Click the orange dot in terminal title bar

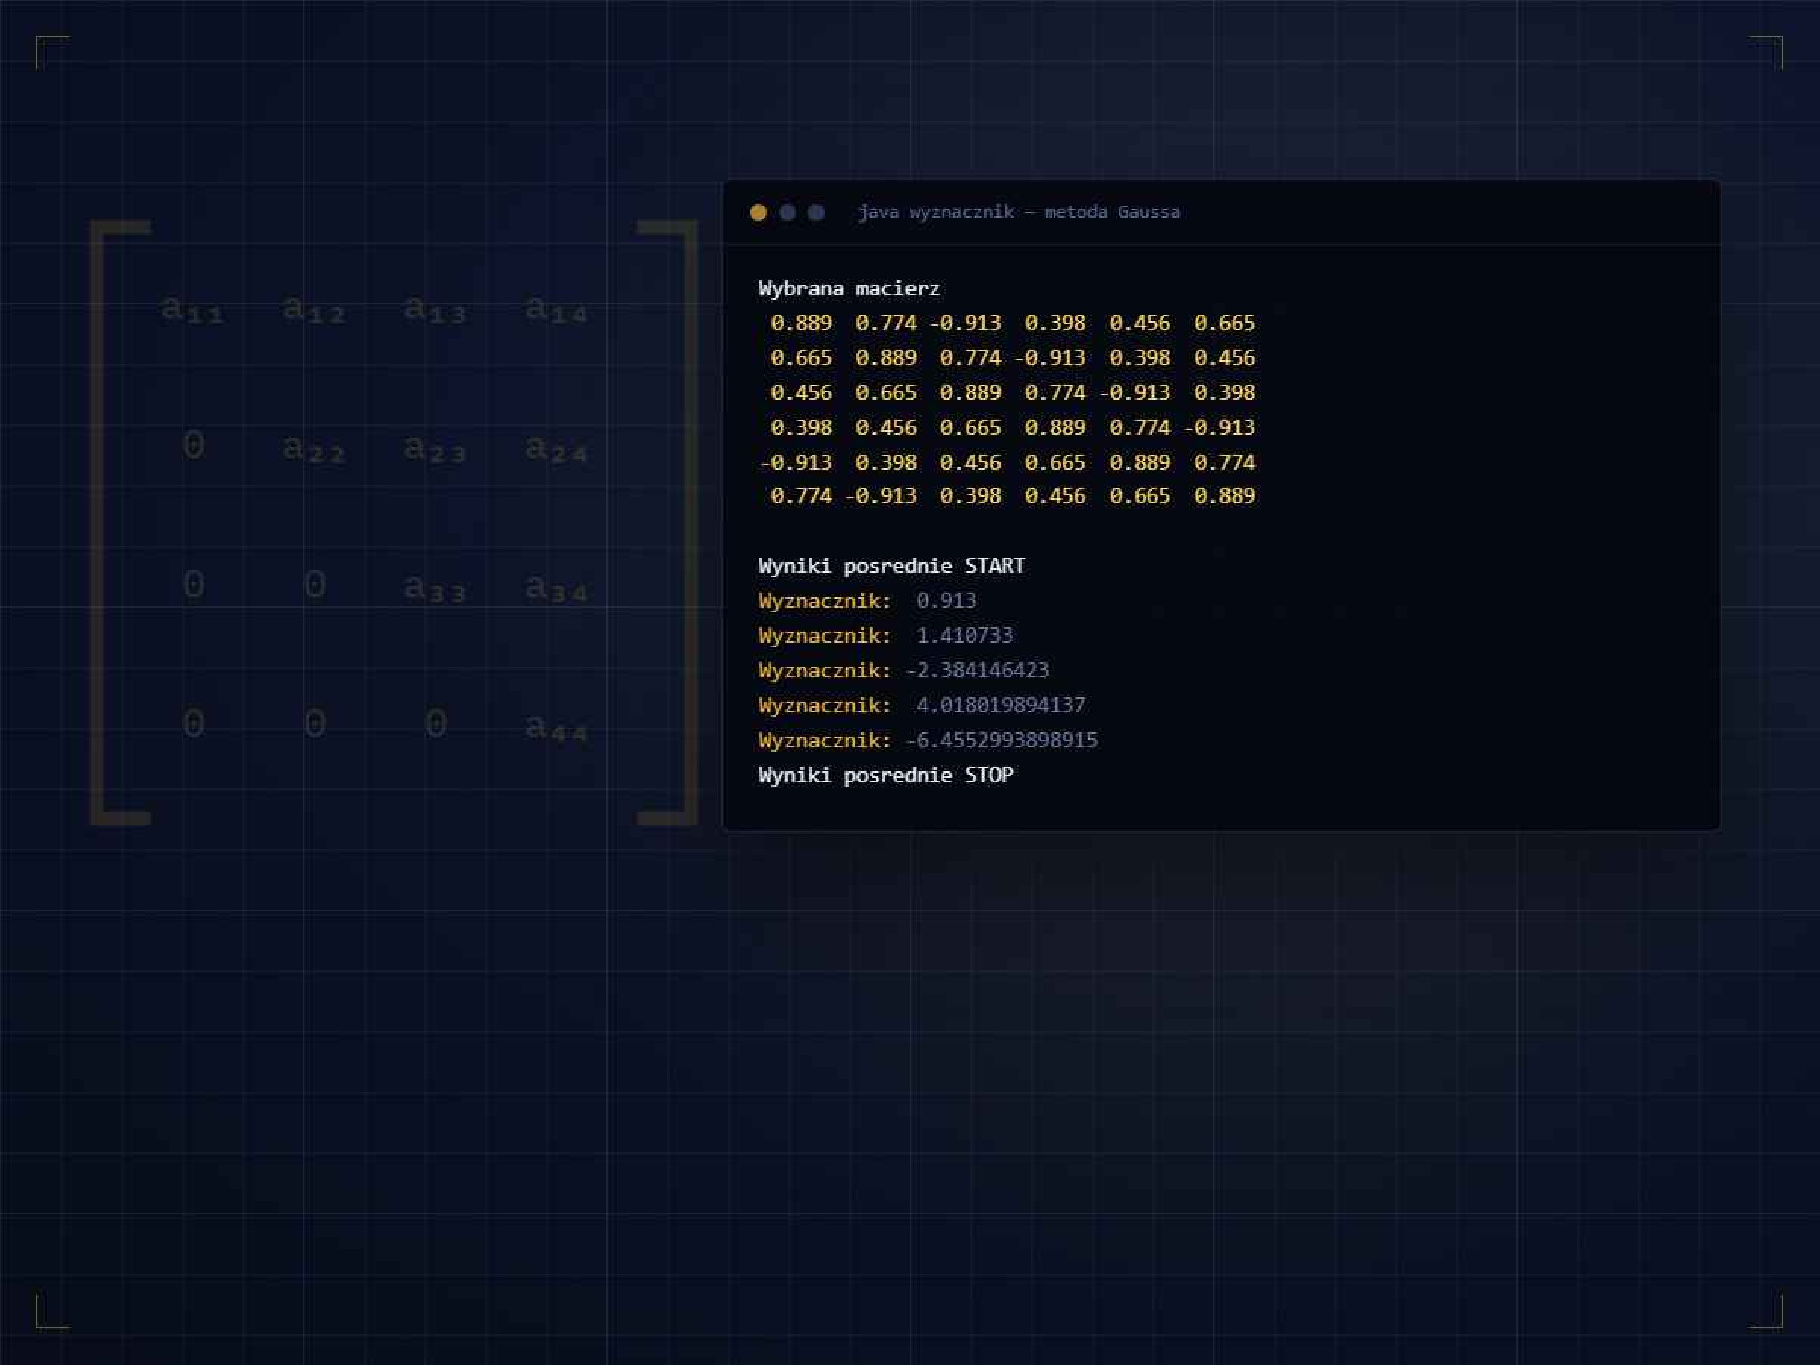coord(758,212)
